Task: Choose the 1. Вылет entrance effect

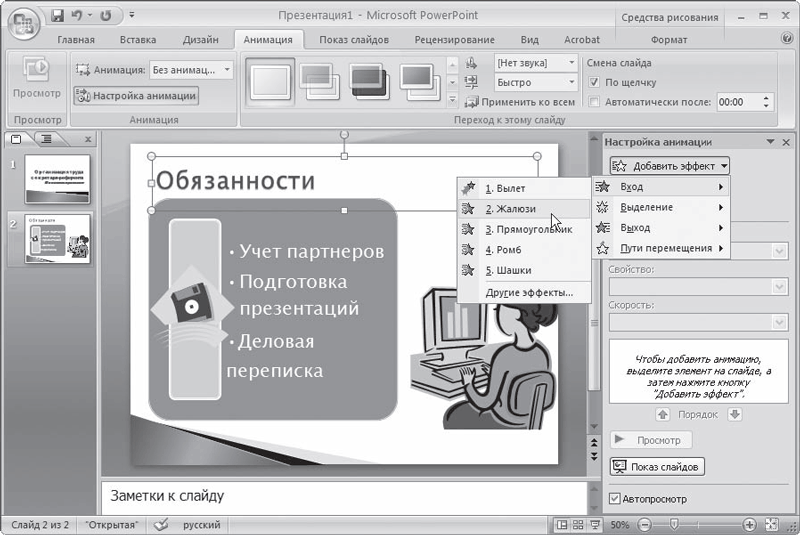Action: [x=523, y=188]
